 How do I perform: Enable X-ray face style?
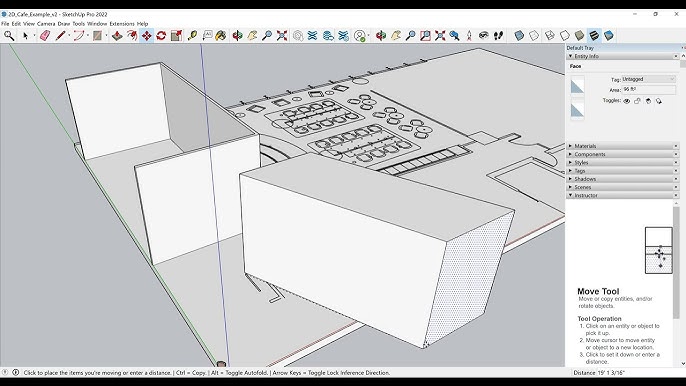point(519,35)
